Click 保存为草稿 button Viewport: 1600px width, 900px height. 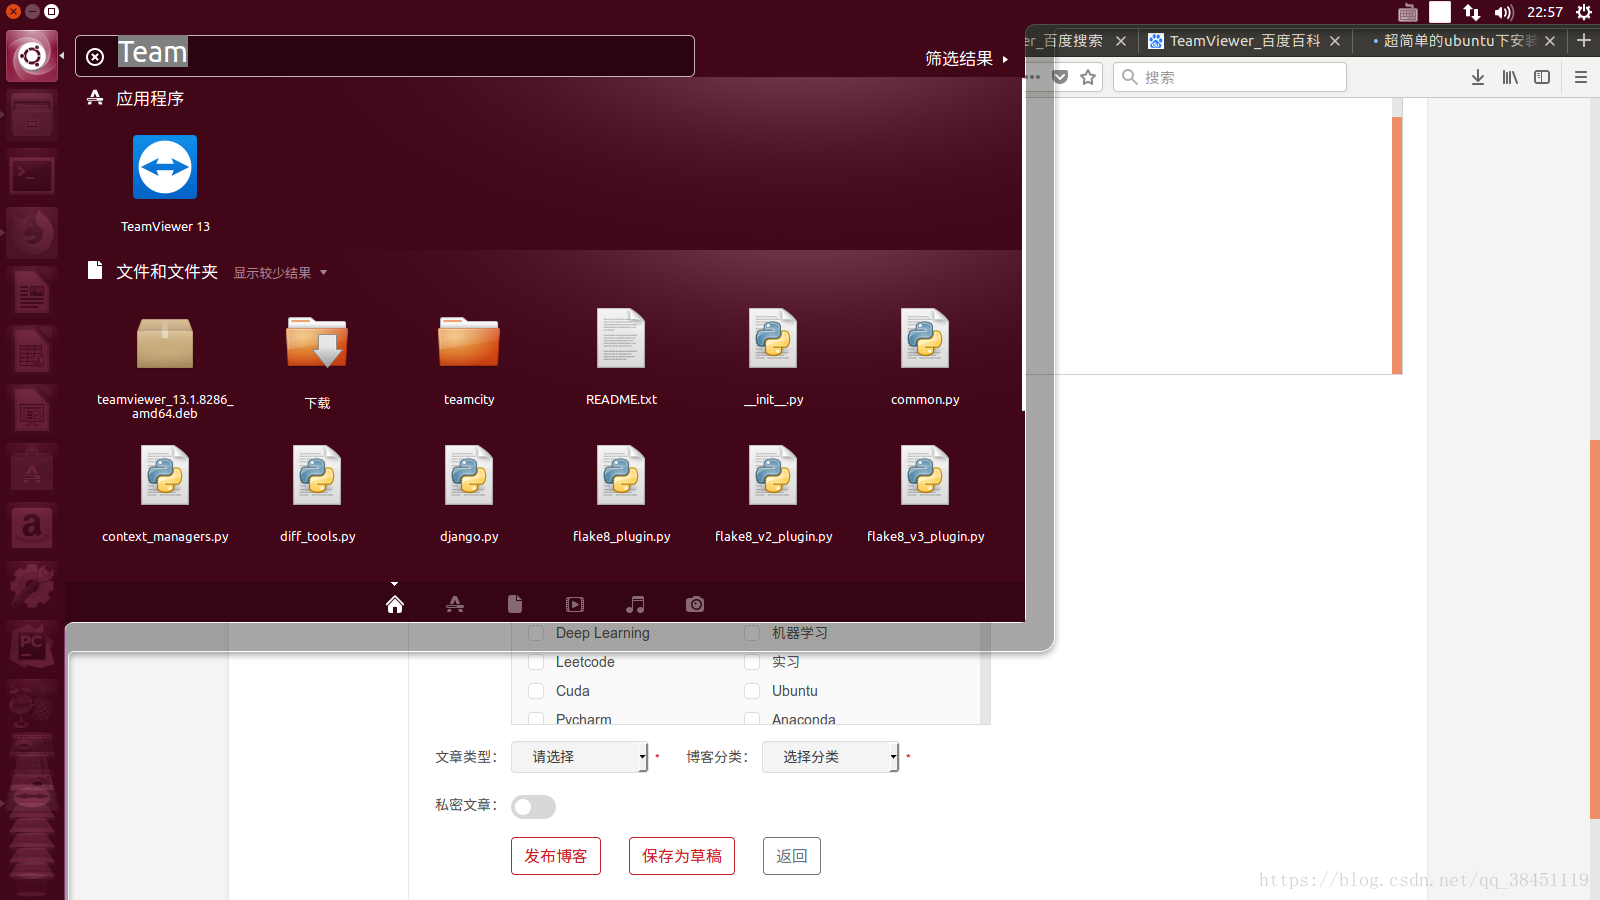(x=682, y=856)
